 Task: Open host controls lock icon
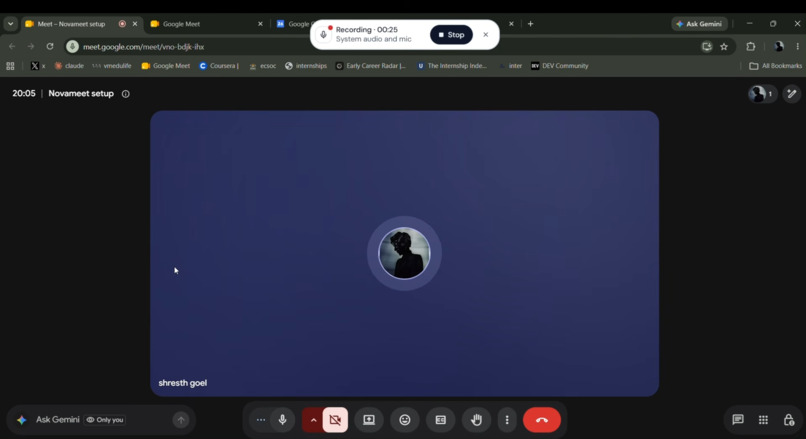pyautogui.click(x=789, y=420)
